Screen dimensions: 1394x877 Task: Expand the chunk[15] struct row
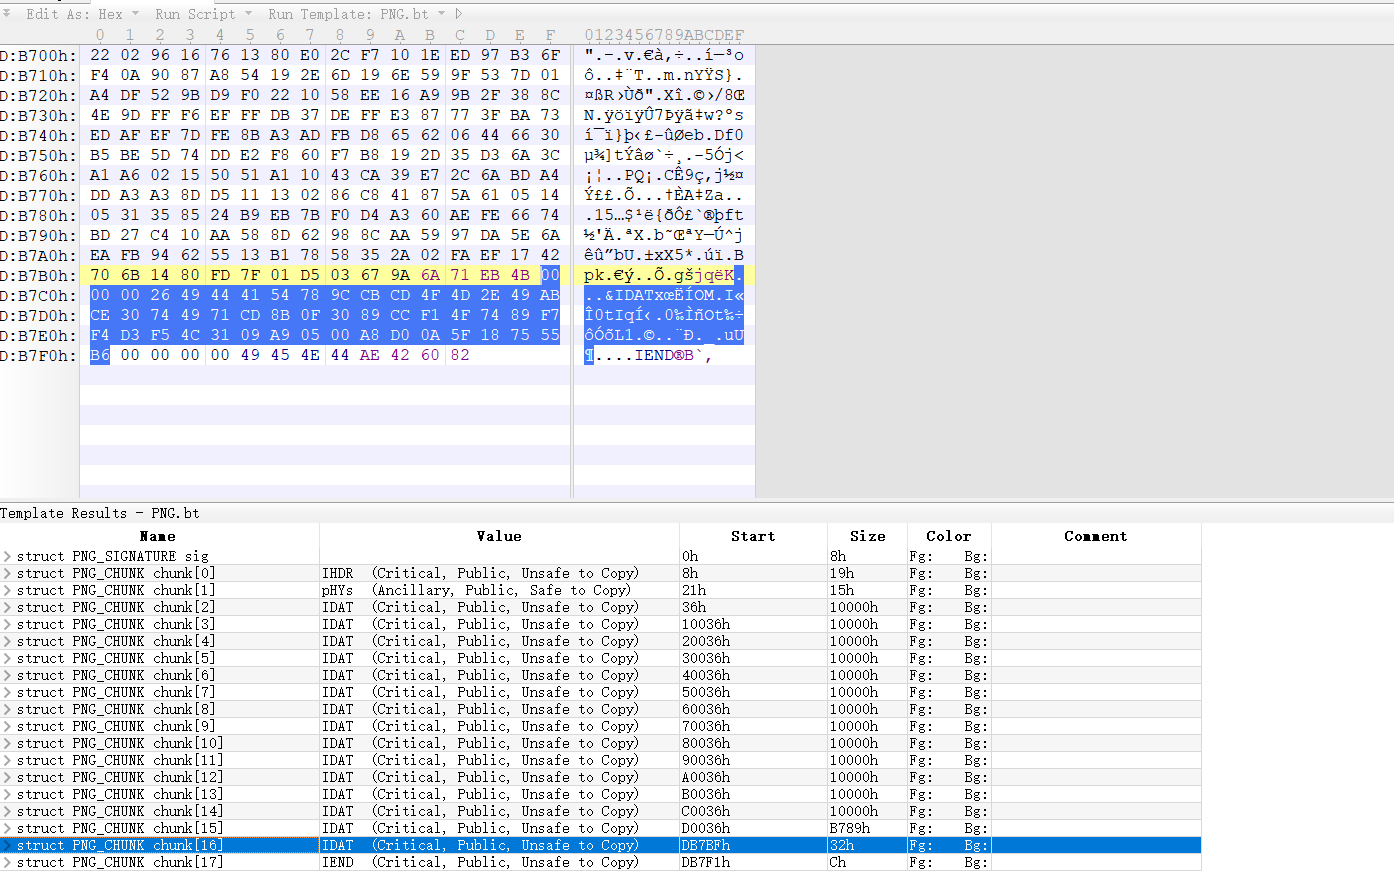pyautogui.click(x=7, y=829)
